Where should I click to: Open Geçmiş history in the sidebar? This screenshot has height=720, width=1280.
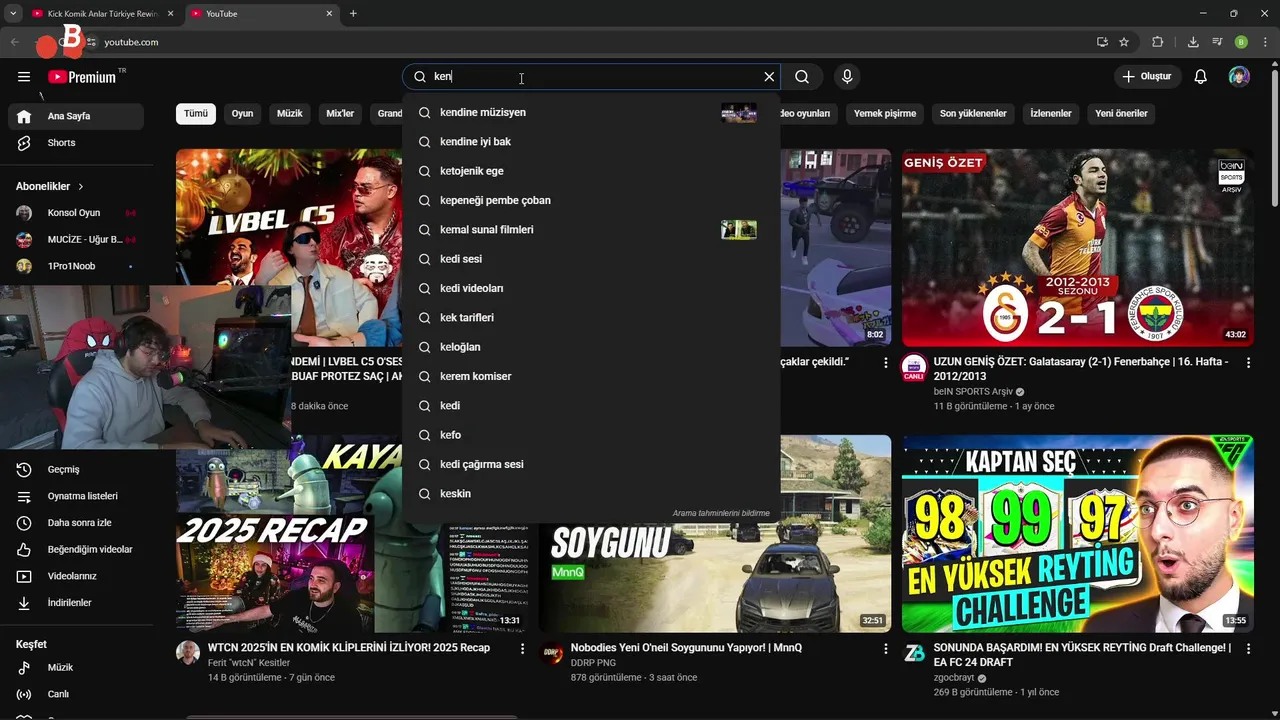point(77,470)
